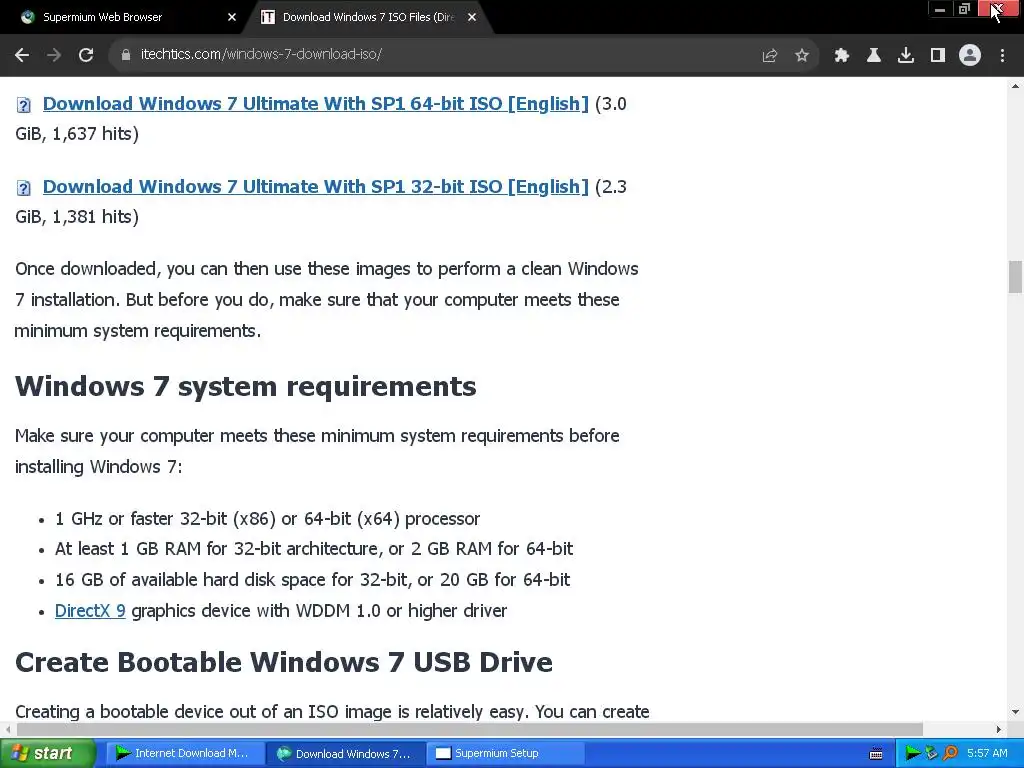This screenshot has width=1024, height=768.
Task: View site security lock info
Action: click(126, 55)
